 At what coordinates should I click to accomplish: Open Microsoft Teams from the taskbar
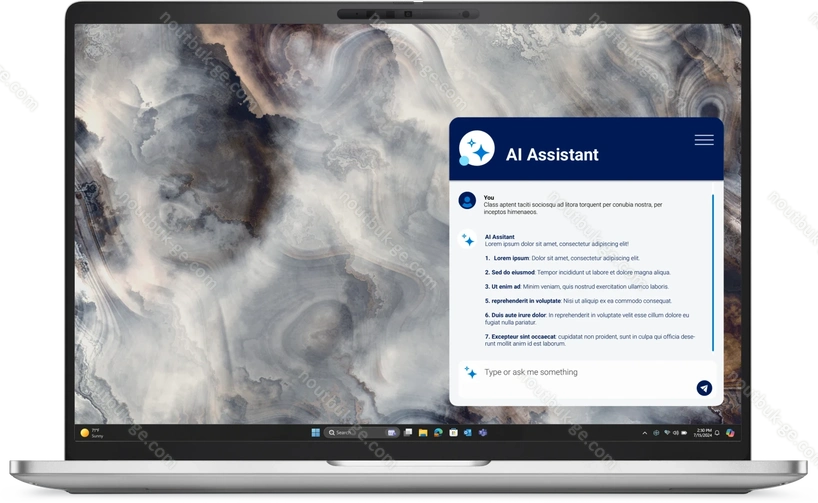481,432
